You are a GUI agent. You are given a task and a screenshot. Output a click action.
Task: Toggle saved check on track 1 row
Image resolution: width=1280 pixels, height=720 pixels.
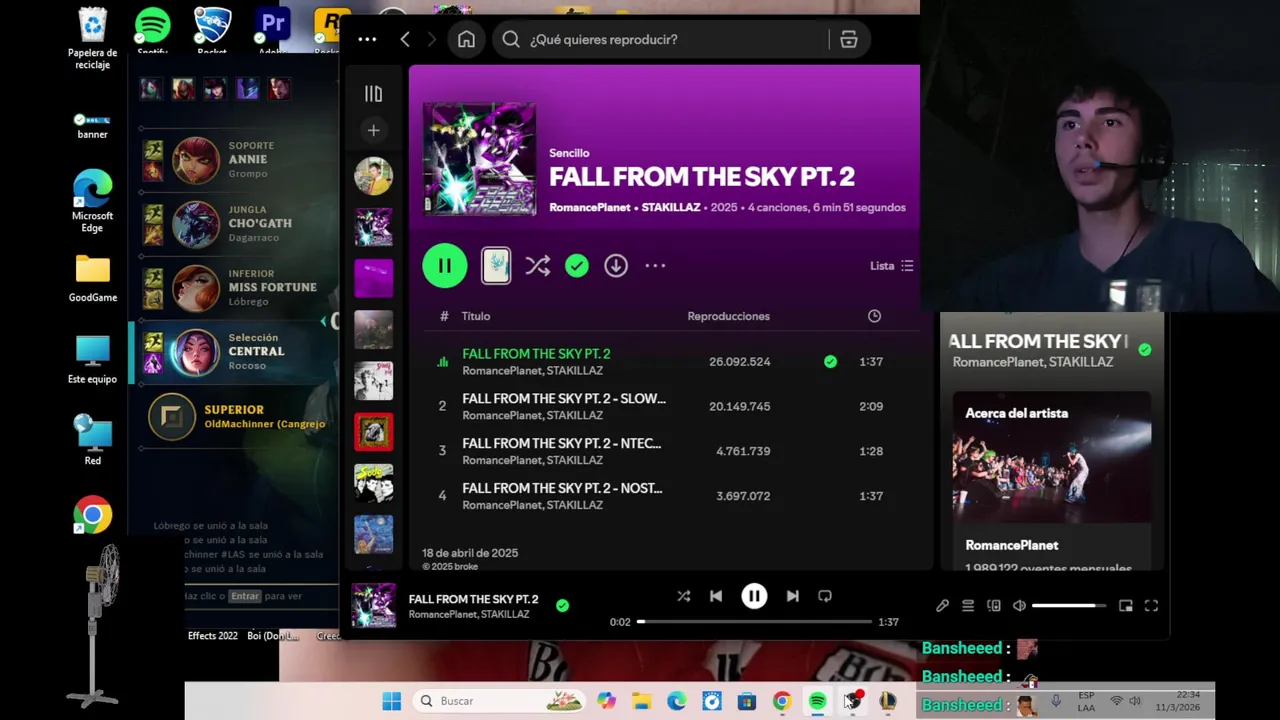pos(830,361)
